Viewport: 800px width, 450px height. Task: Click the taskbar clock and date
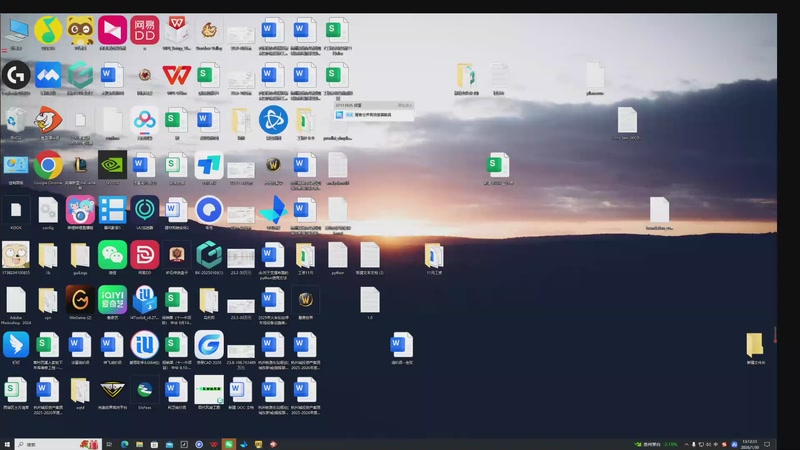tap(750, 444)
